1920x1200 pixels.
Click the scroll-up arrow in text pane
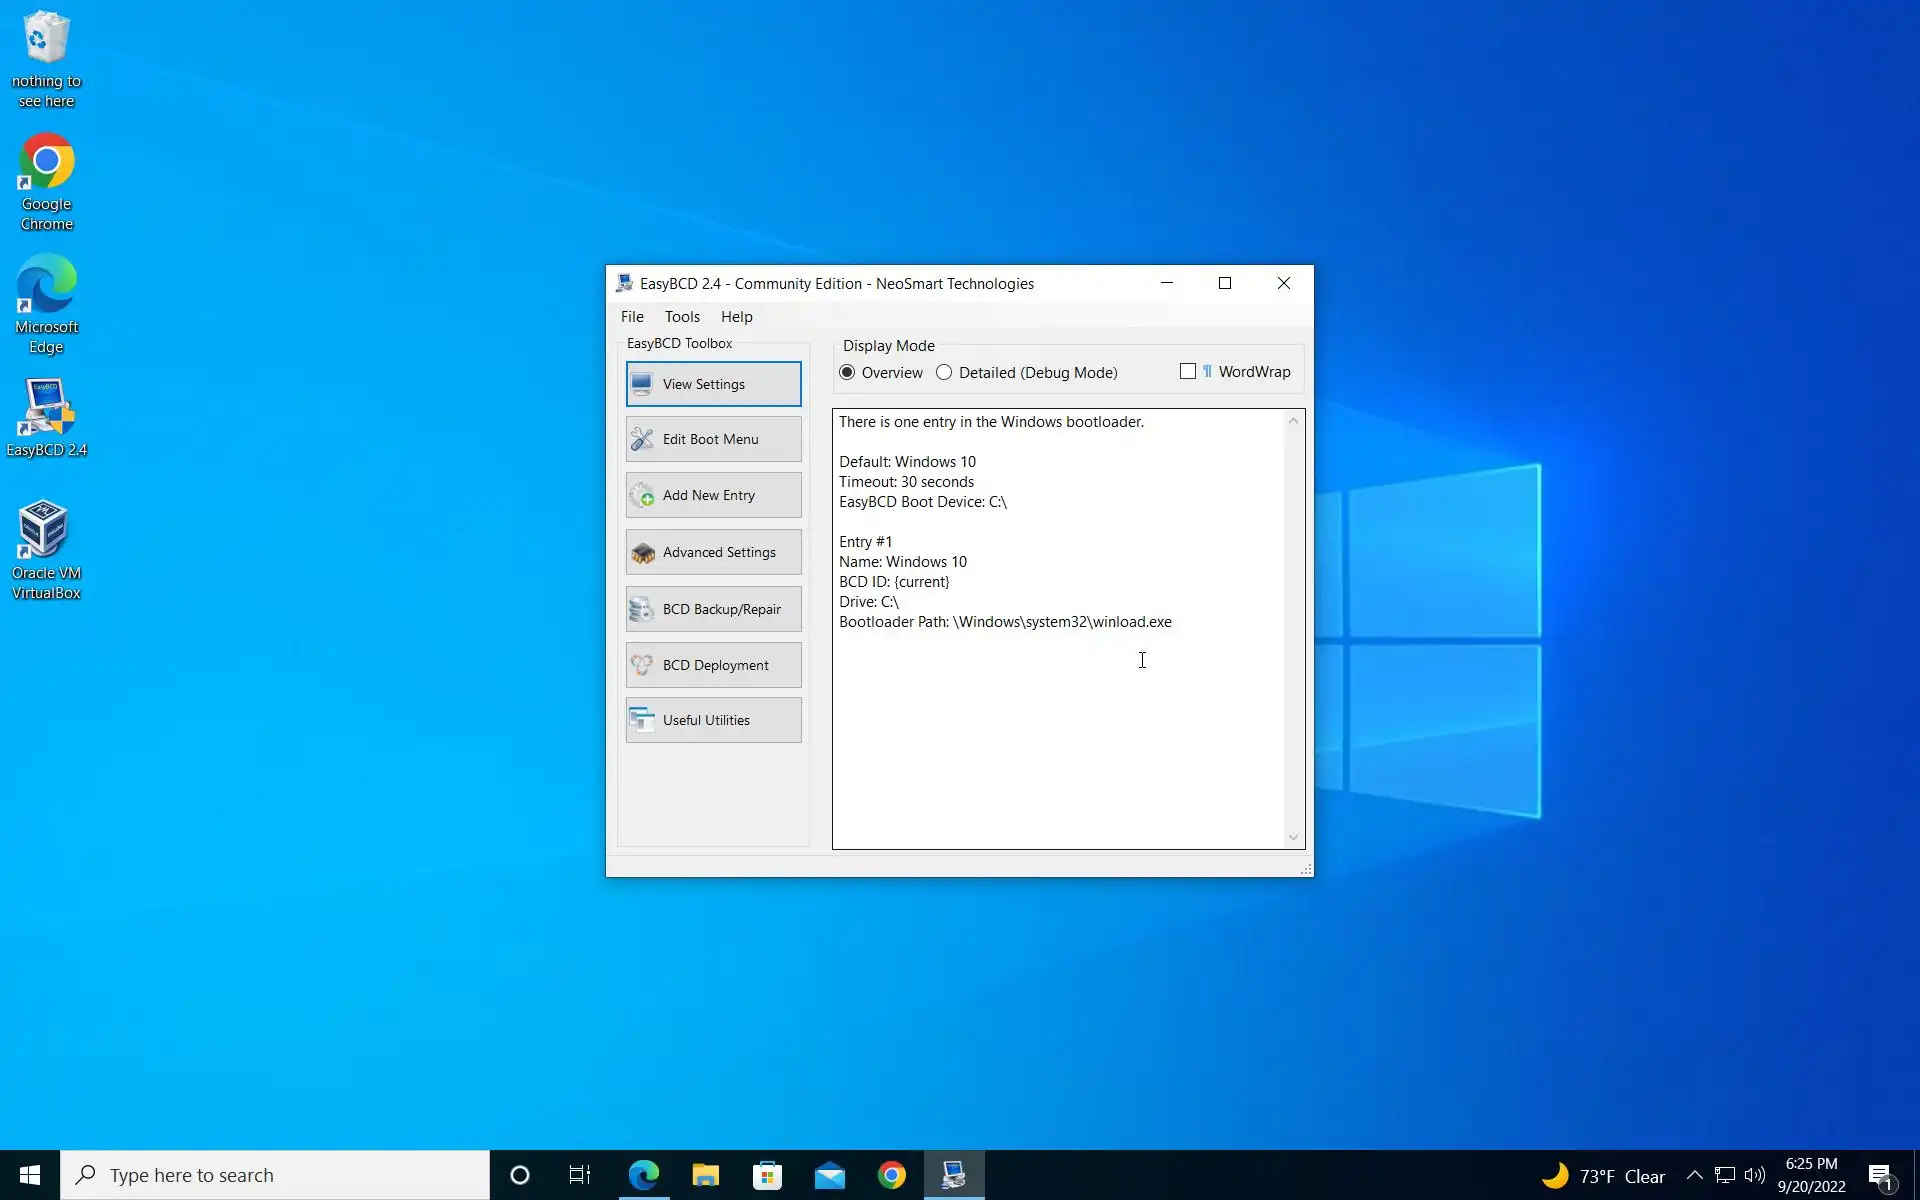tap(1293, 421)
